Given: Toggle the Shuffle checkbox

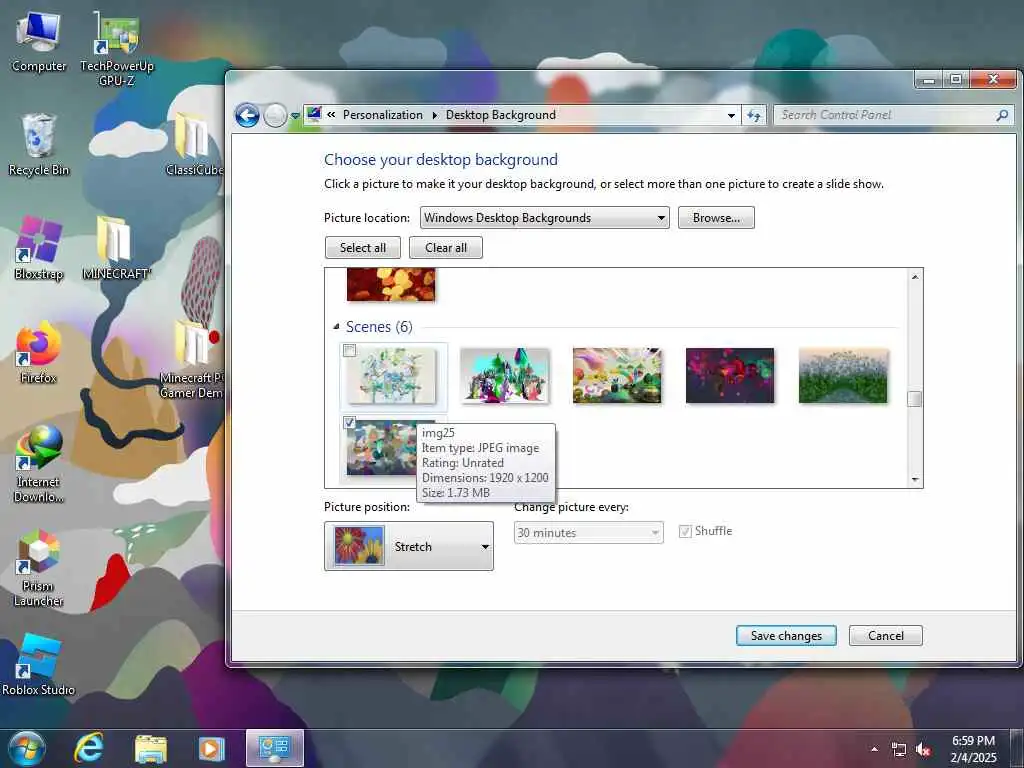Looking at the screenshot, I should pos(685,532).
